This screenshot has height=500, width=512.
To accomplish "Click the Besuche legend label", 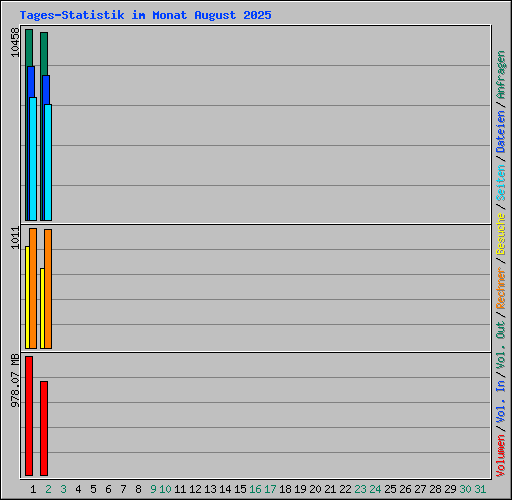I will (x=500, y=234).
